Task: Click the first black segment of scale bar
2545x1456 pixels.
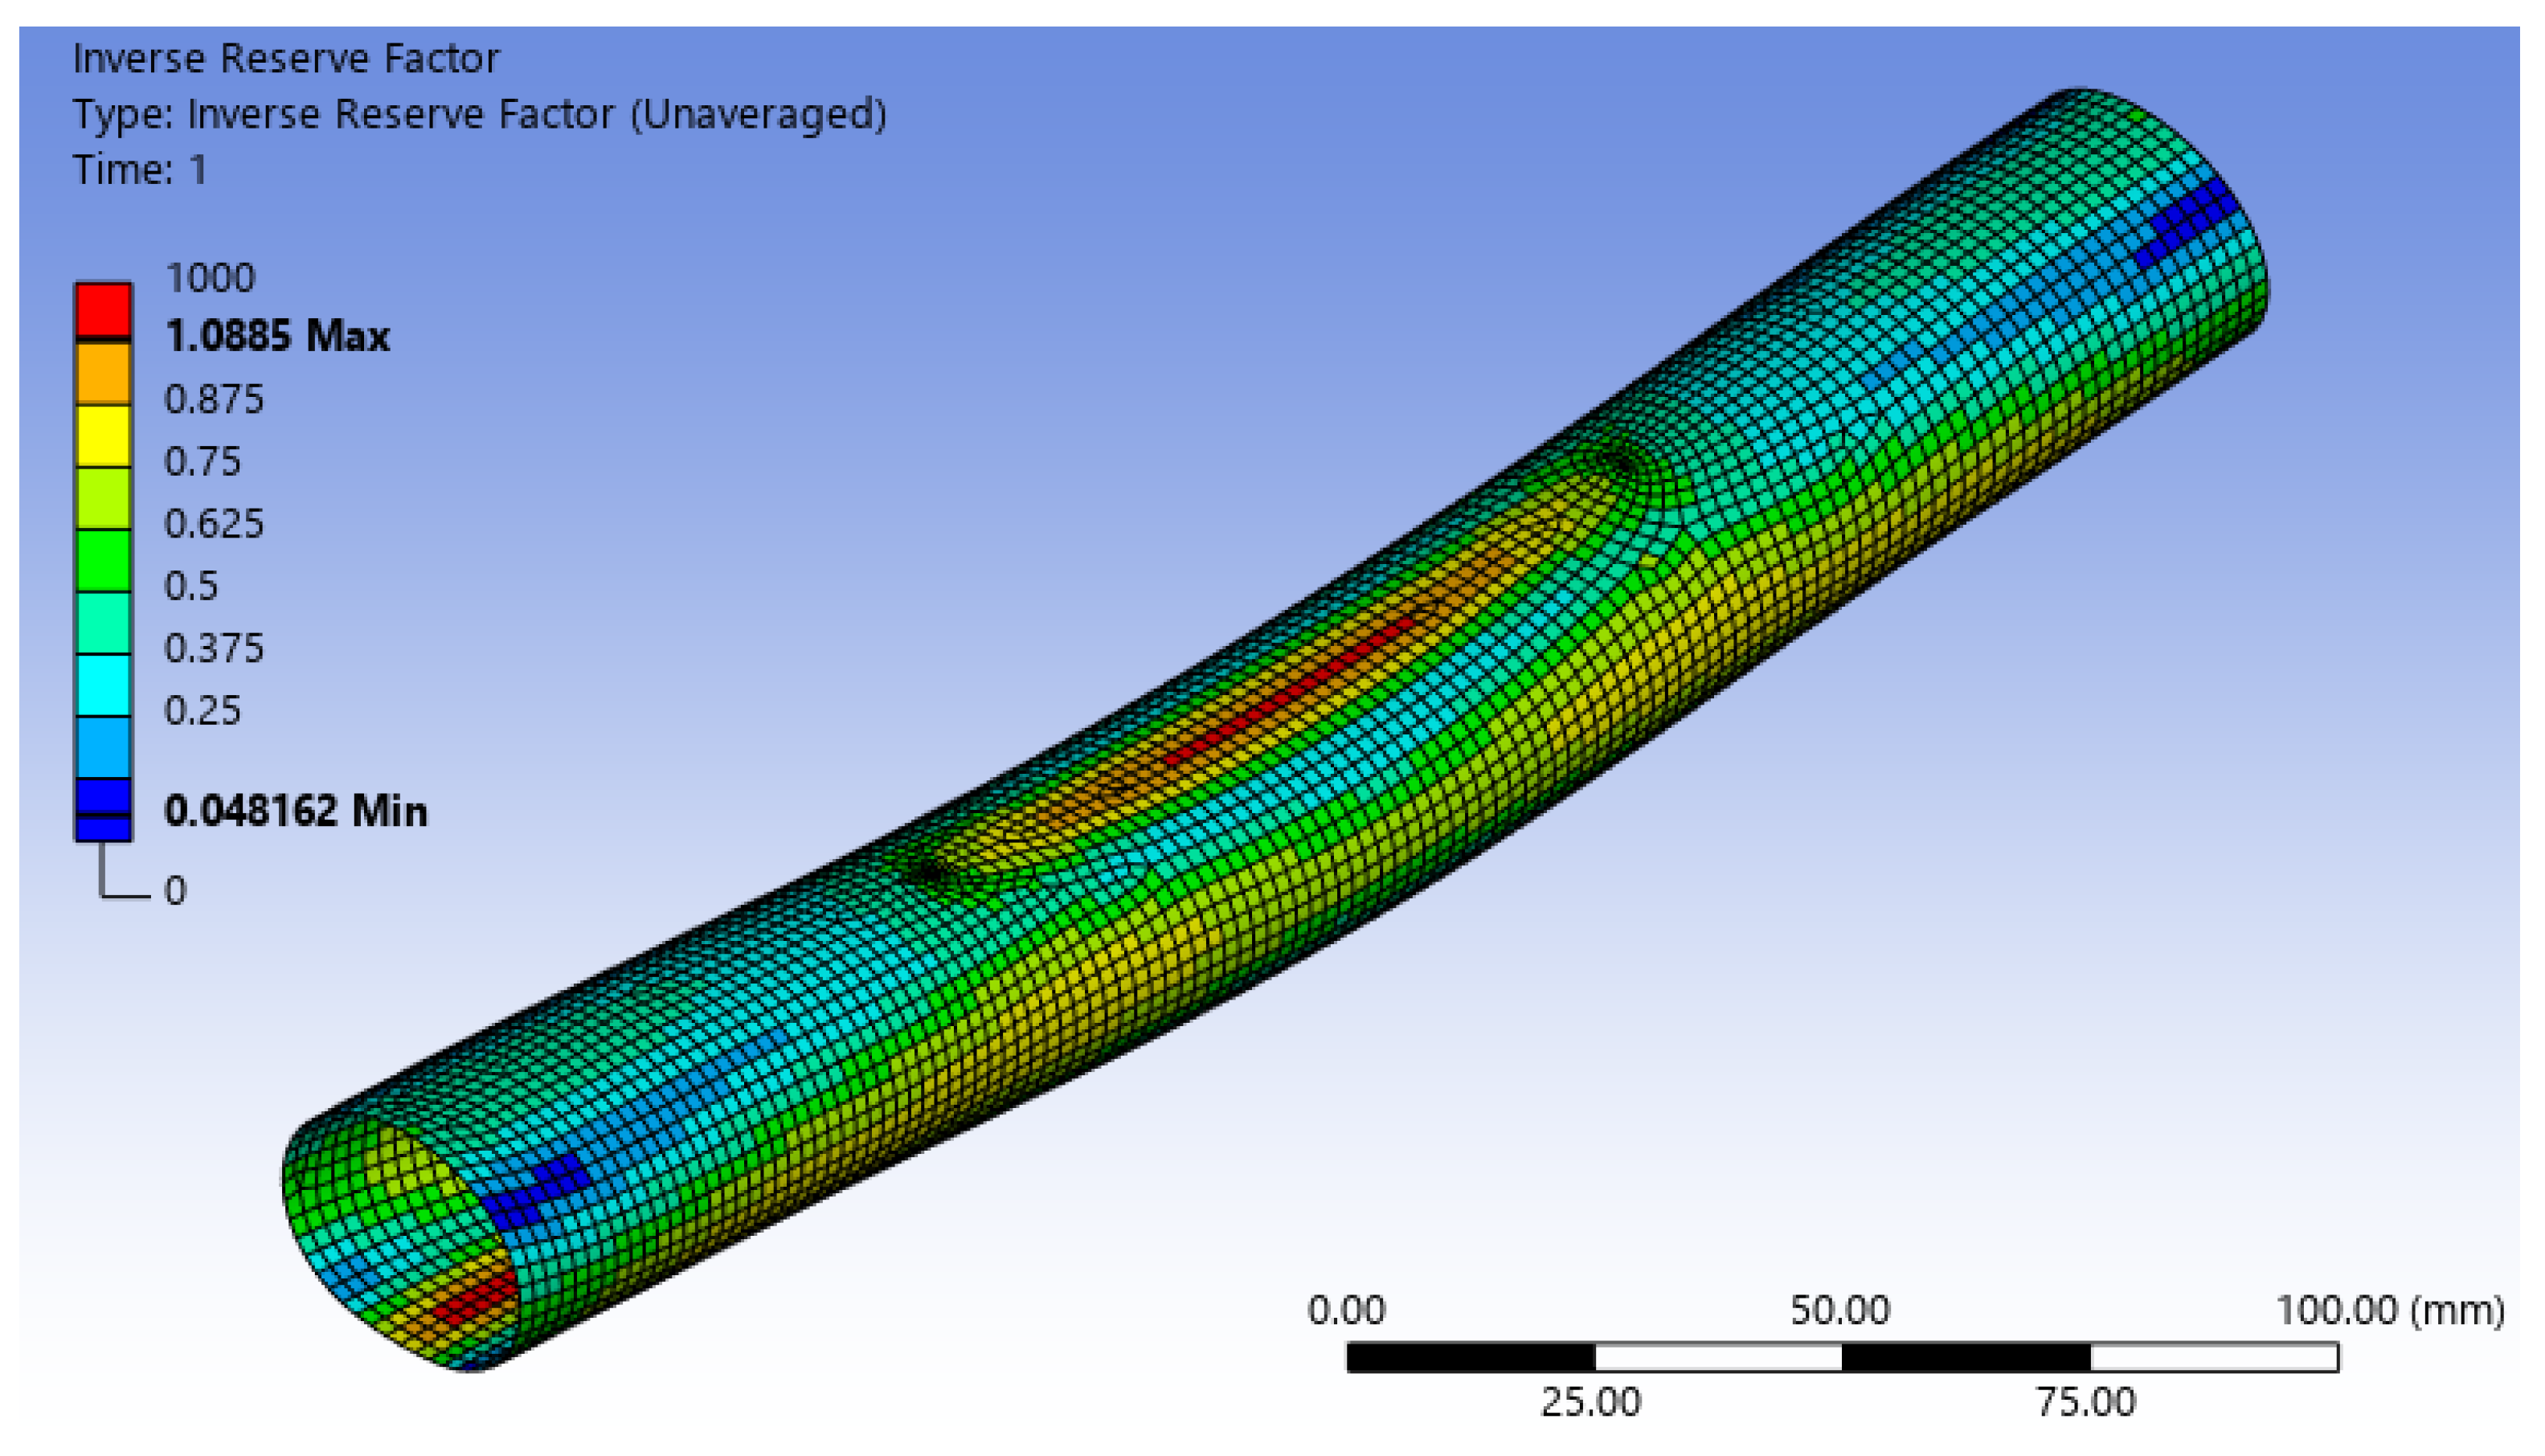Action: coord(1470,1358)
